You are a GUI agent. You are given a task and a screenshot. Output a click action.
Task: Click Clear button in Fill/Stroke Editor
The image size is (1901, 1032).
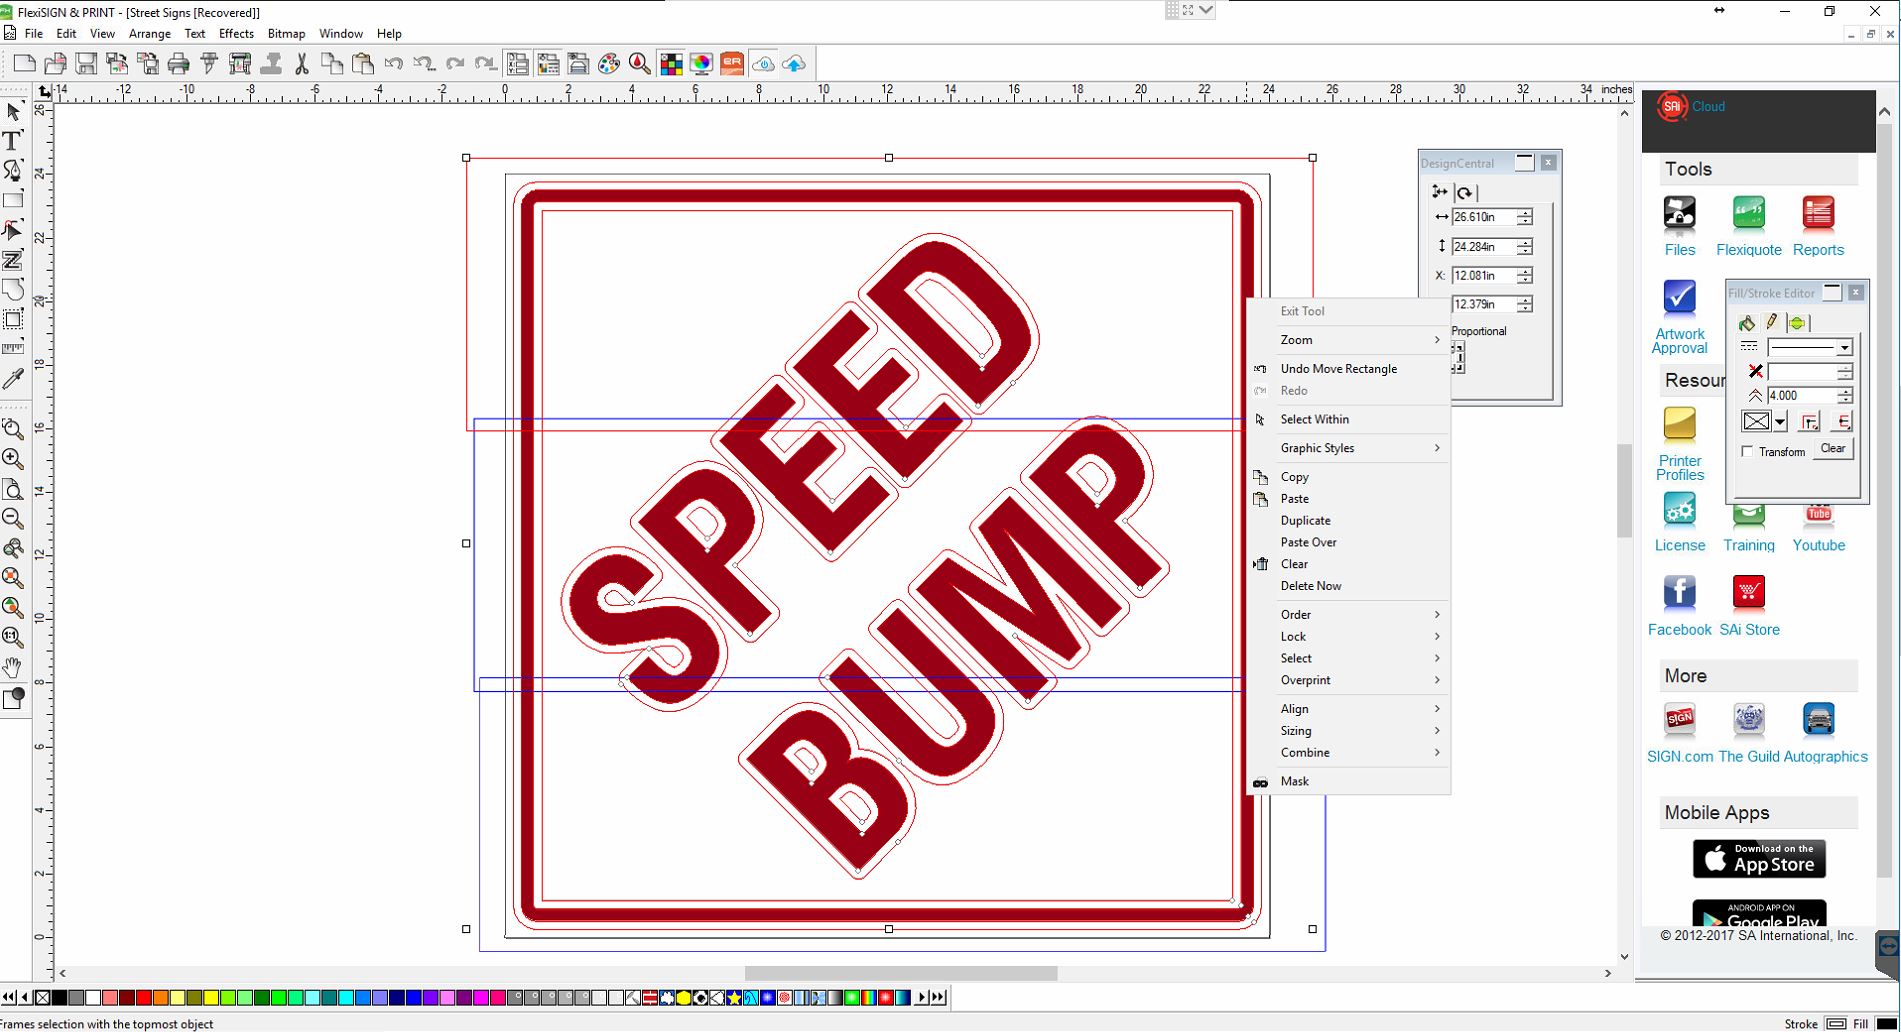coord(1833,449)
